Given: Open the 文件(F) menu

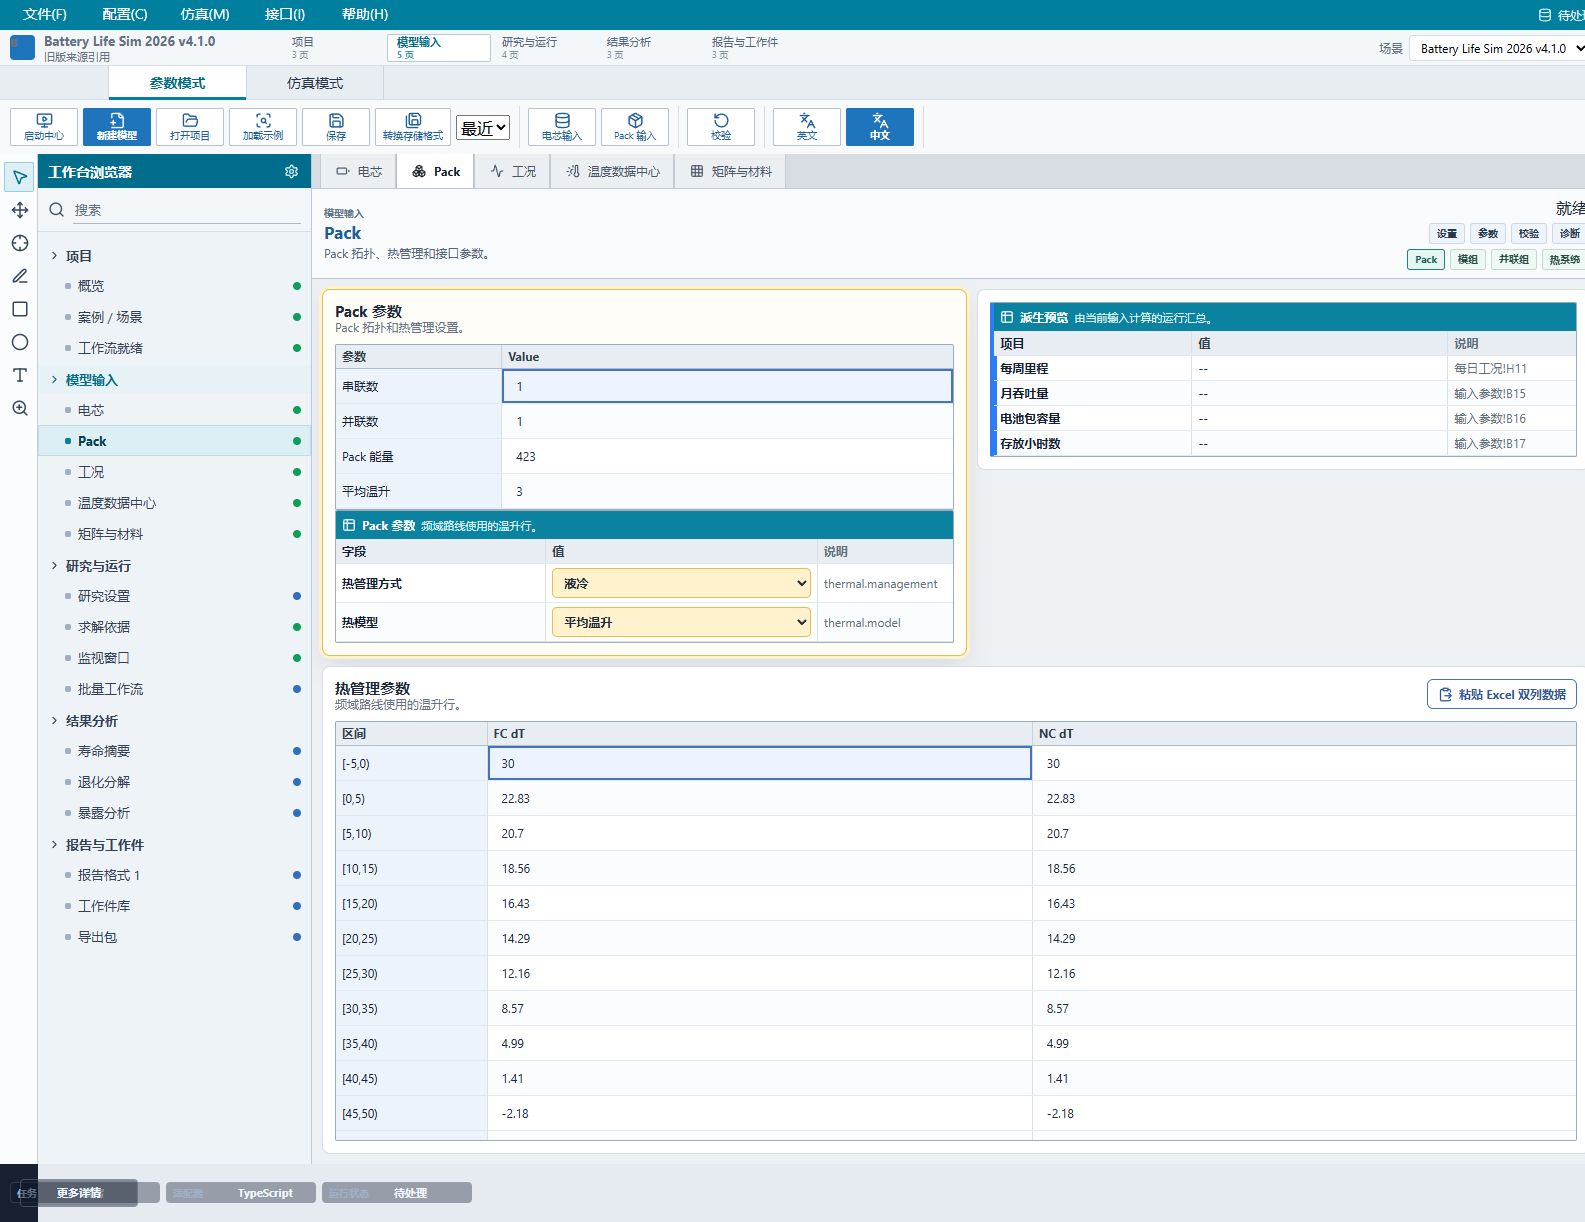Looking at the screenshot, I should 45,14.
